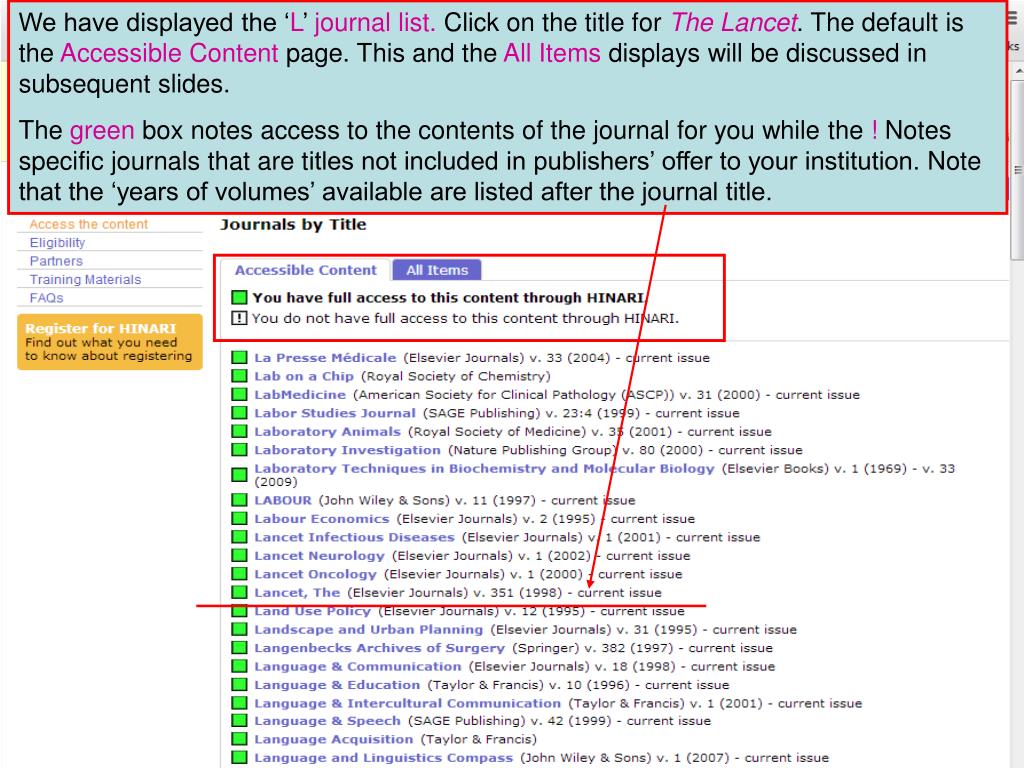Viewport: 1024px width, 768px height.
Task: Open the LabMedicine journal link
Action: coord(300,394)
